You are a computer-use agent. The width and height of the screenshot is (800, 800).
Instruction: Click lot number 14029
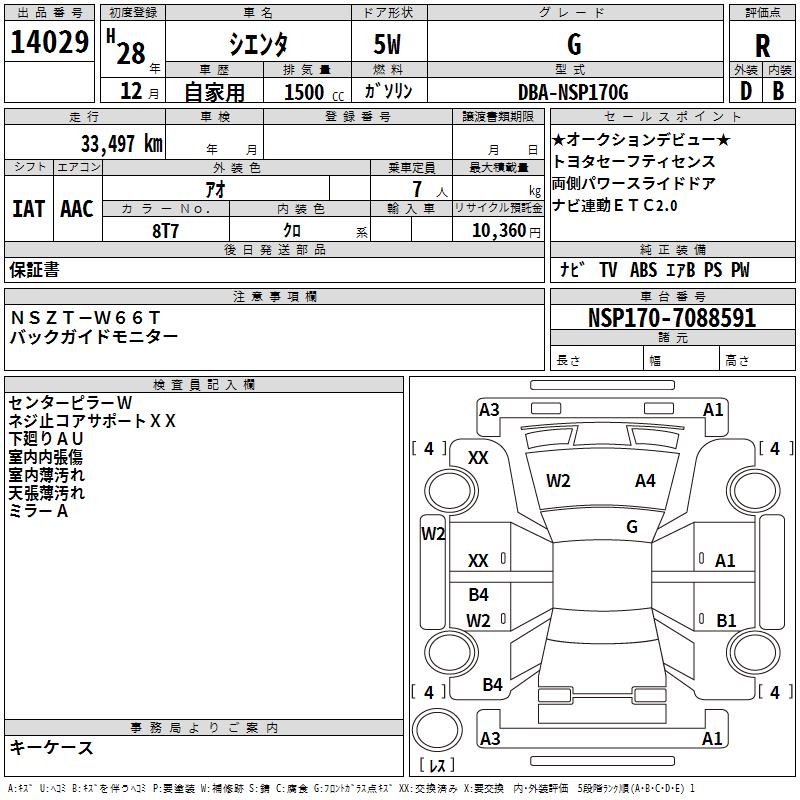(49, 42)
